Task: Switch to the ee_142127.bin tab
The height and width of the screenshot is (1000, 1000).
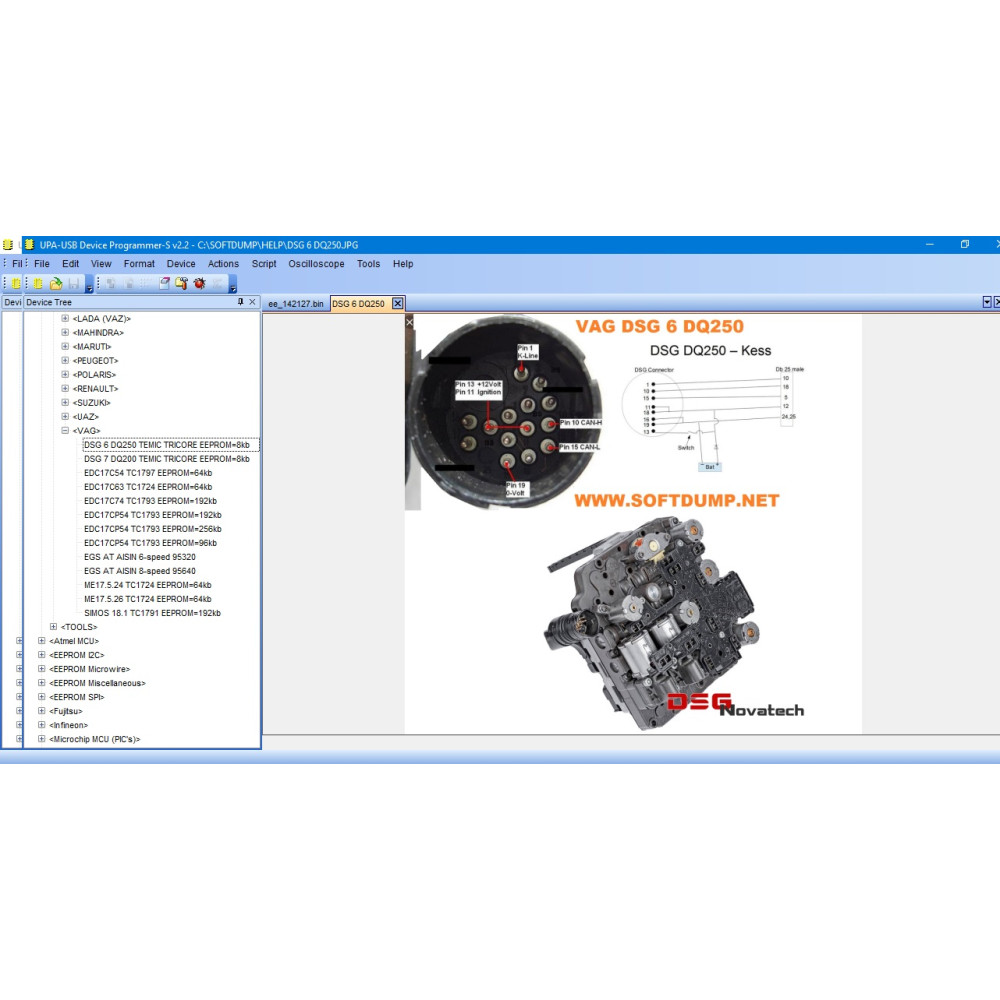Action: click(x=296, y=304)
